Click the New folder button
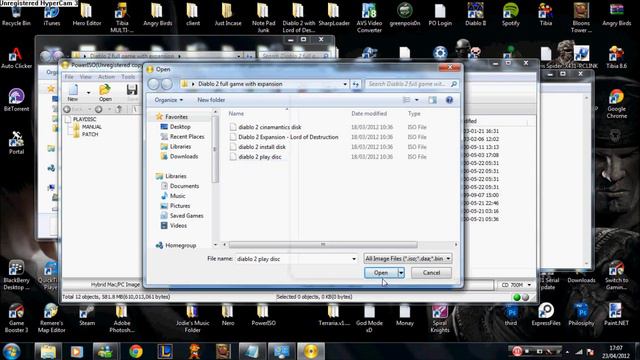The image size is (640, 360). point(211,100)
